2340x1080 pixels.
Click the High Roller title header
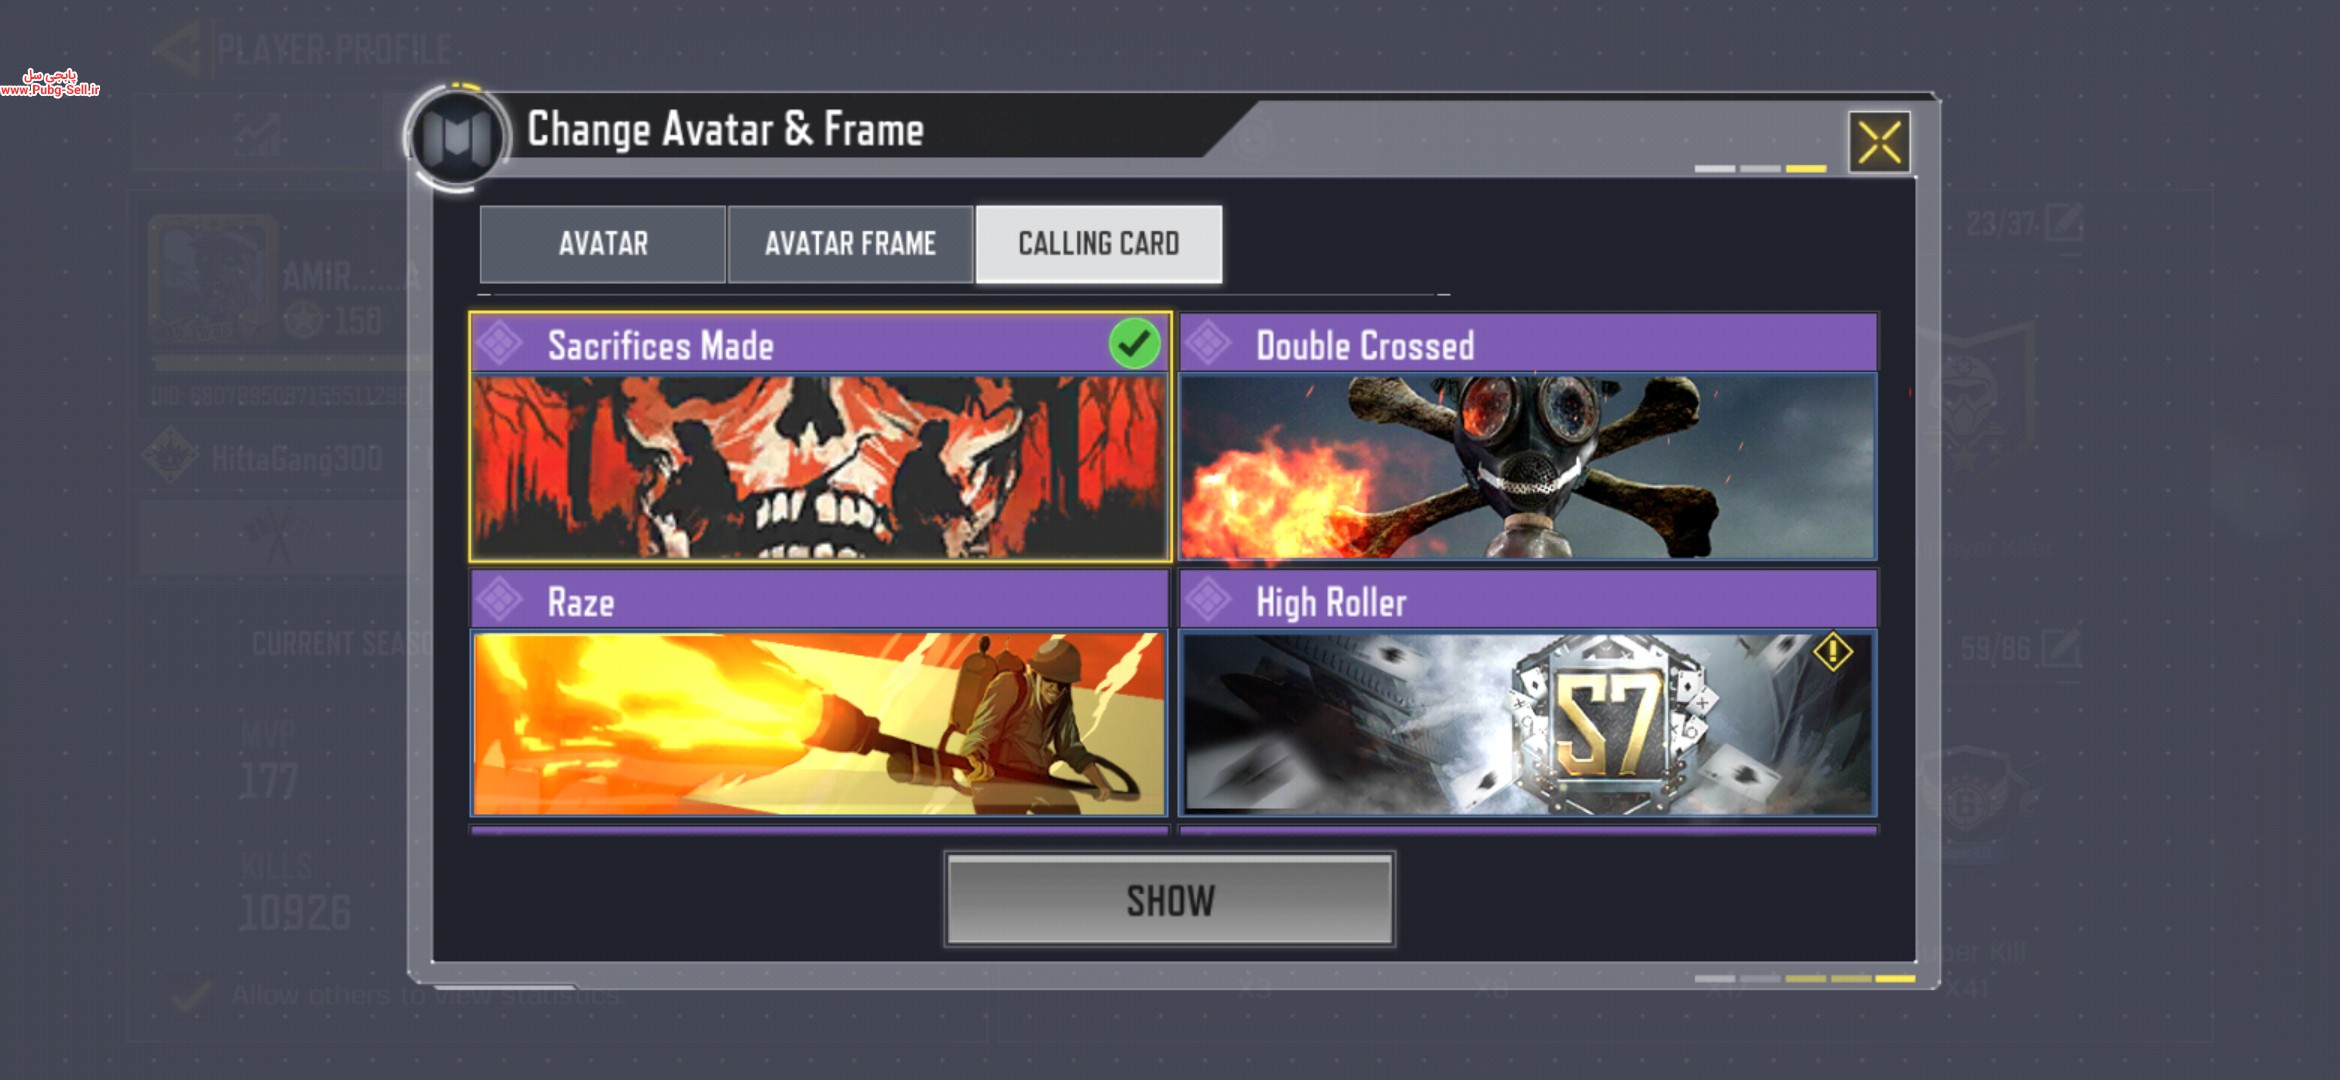tap(1528, 600)
